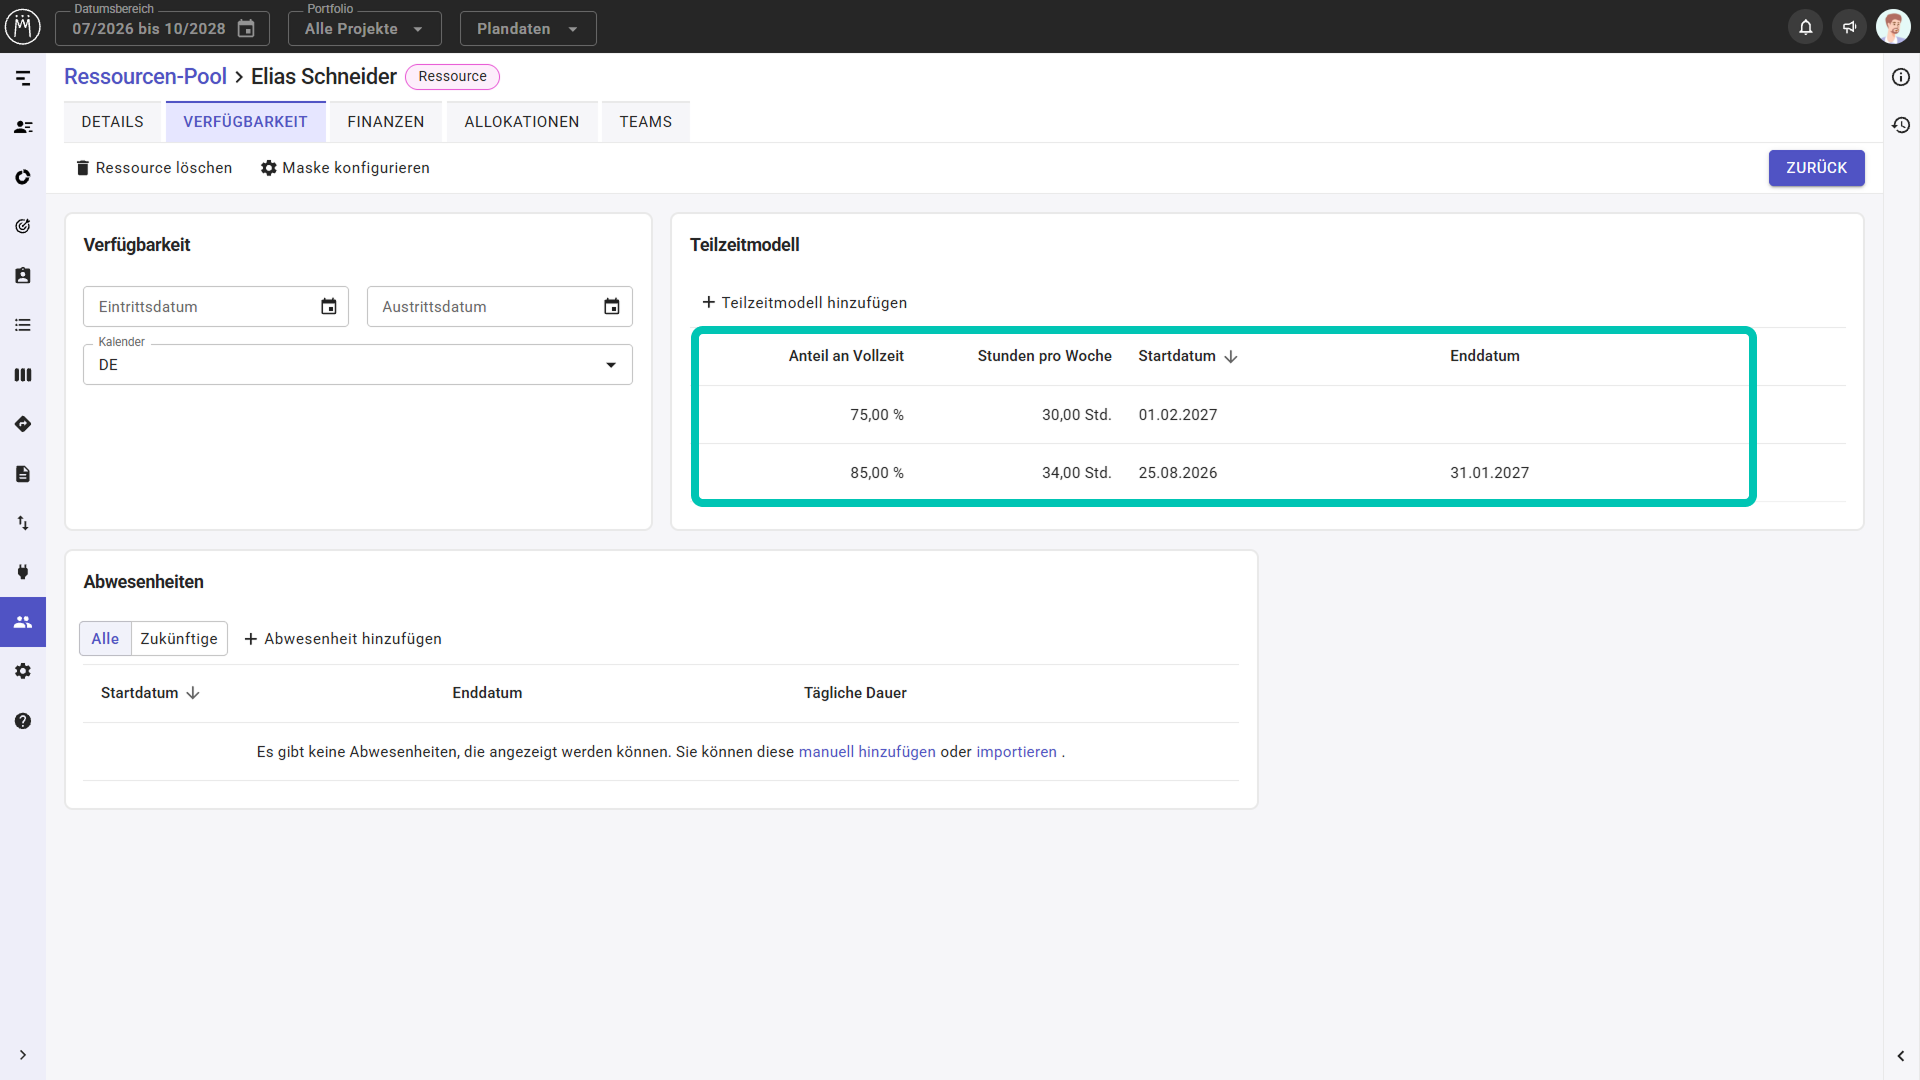This screenshot has height=1080, width=1920.
Task: Click the info icon on right panel
Action: [x=1901, y=77]
